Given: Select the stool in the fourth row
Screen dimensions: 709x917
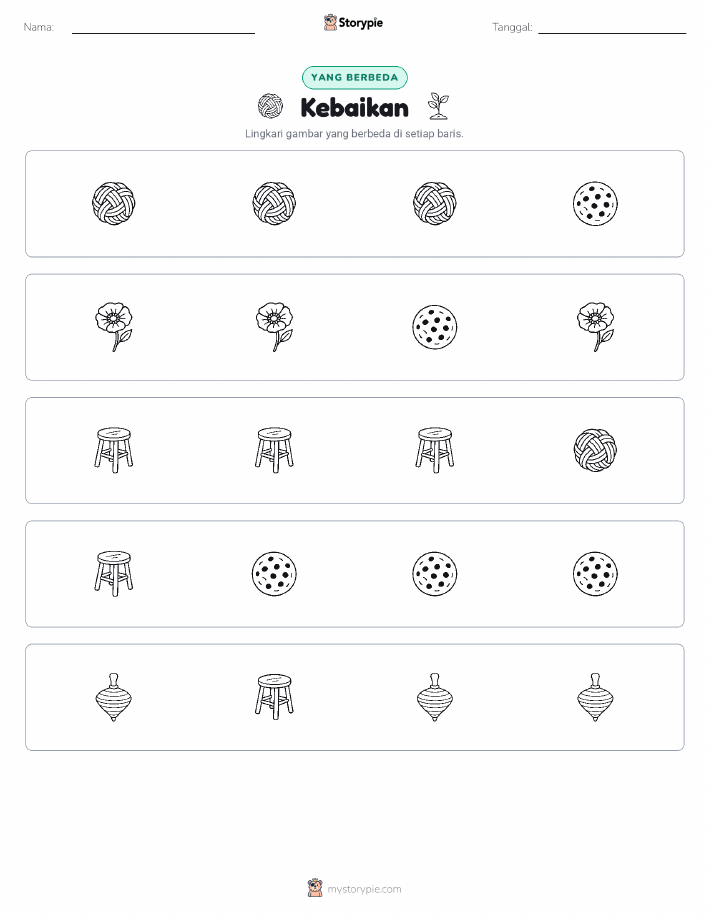Looking at the screenshot, I should pos(113,574).
